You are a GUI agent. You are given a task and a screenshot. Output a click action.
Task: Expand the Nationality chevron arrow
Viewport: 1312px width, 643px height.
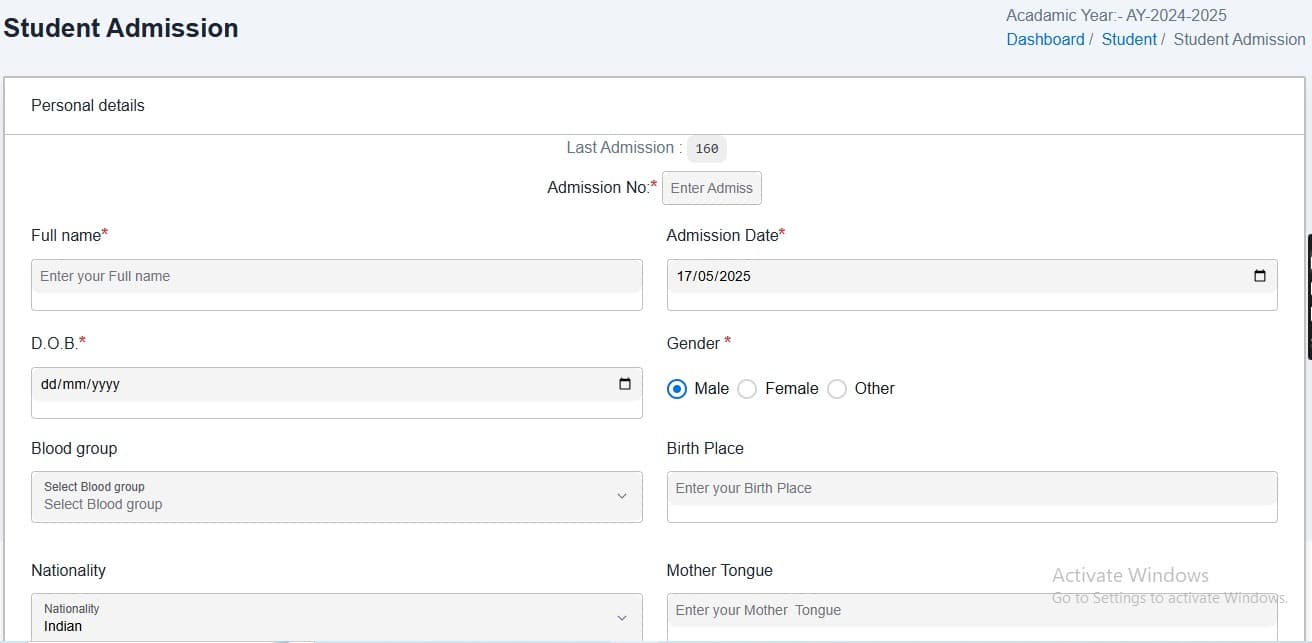point(621,618)
